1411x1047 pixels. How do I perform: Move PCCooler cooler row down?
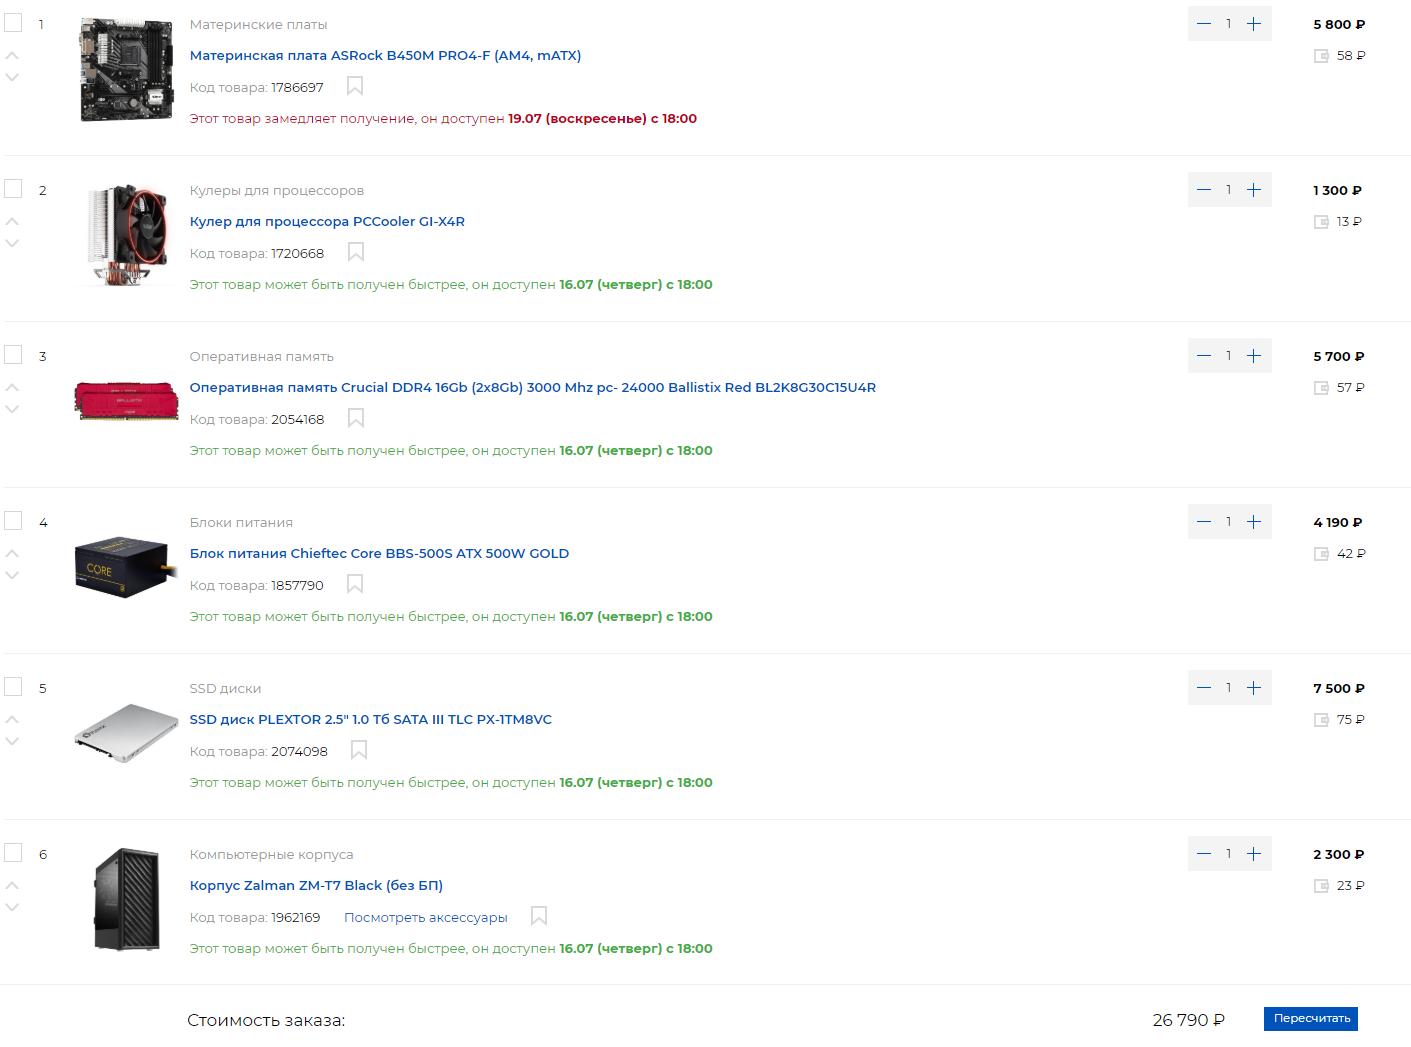click(12, 243)
